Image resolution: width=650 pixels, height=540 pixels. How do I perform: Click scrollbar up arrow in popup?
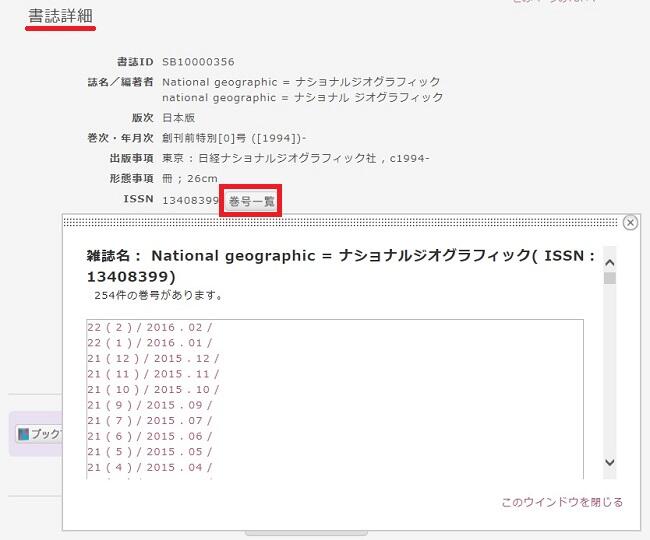tap(609, 262)
